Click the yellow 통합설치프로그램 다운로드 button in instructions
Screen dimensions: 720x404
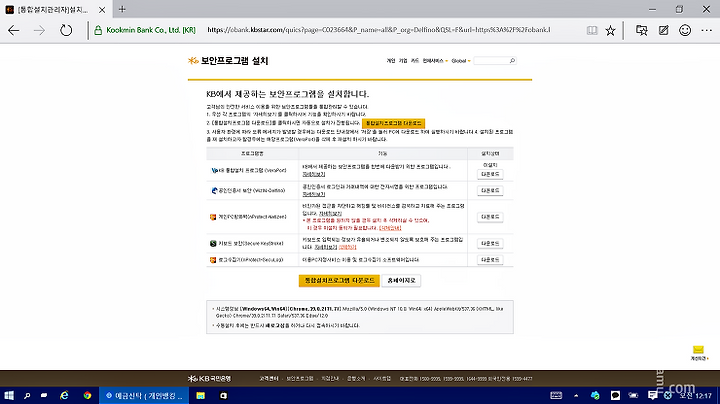394,123
